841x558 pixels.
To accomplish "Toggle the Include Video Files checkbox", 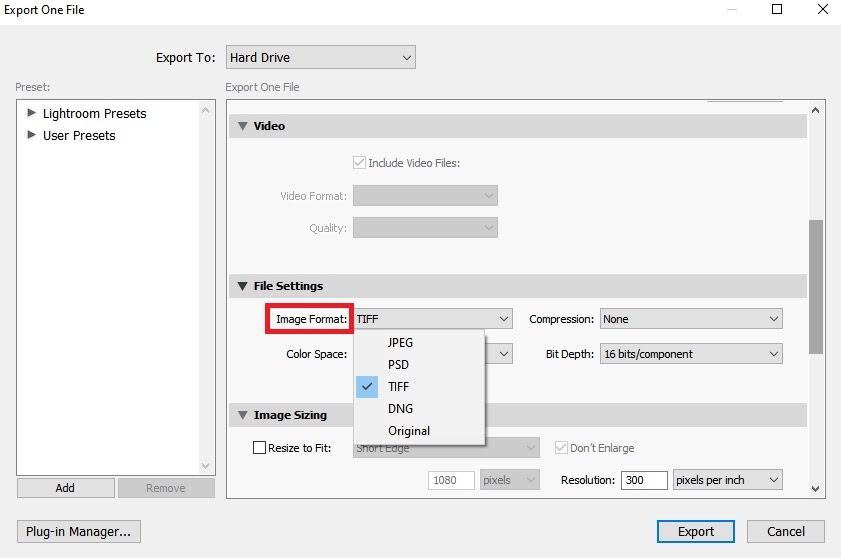I will [x=359, y=163].
